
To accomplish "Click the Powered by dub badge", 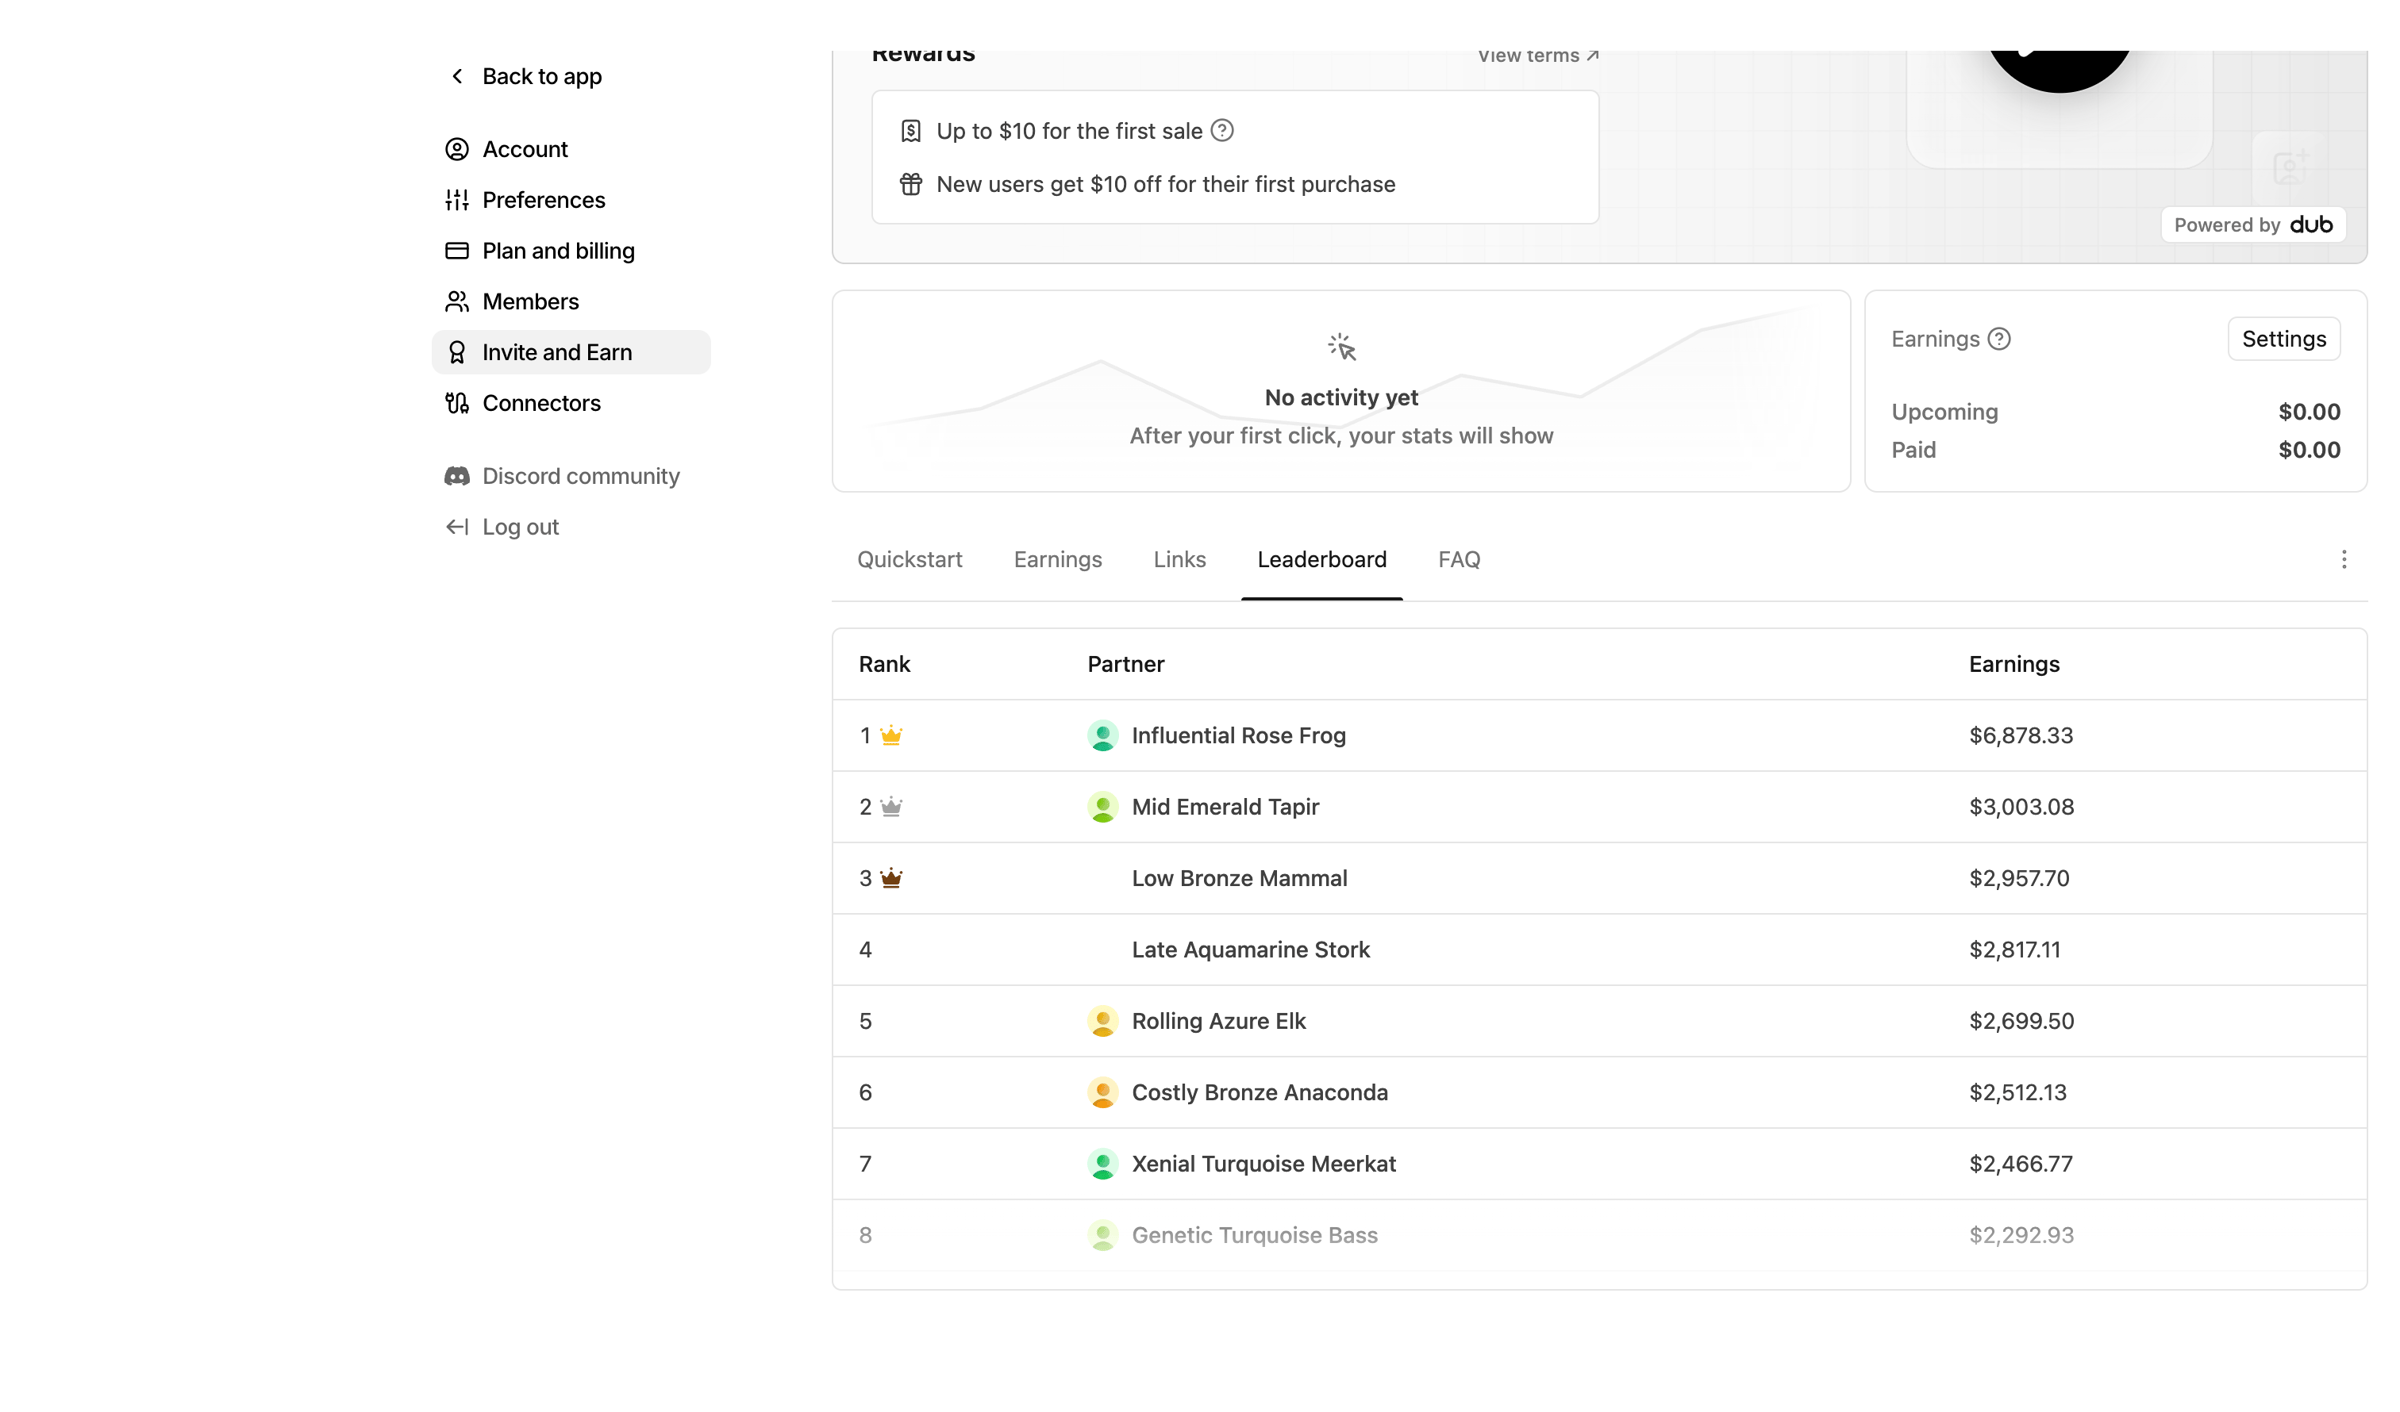I will click(x=2253, y=225).
